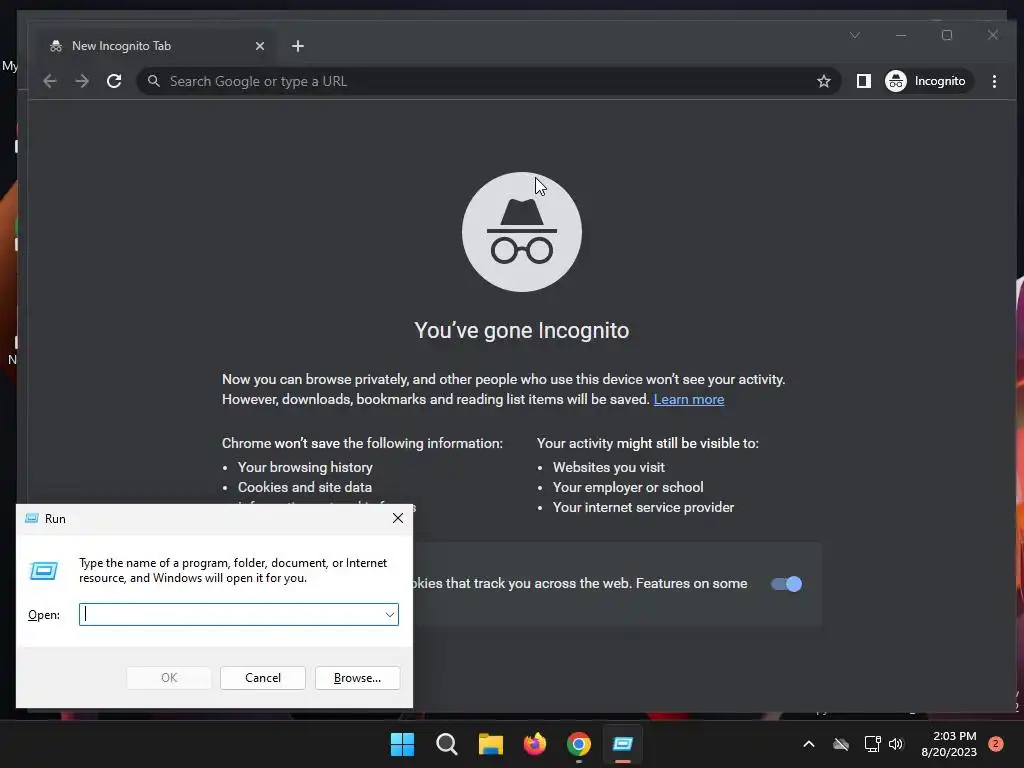The height and width of the screenshot is (768, 1024).
Task: Click Your internet service provider text
Action: pos(643,507)
